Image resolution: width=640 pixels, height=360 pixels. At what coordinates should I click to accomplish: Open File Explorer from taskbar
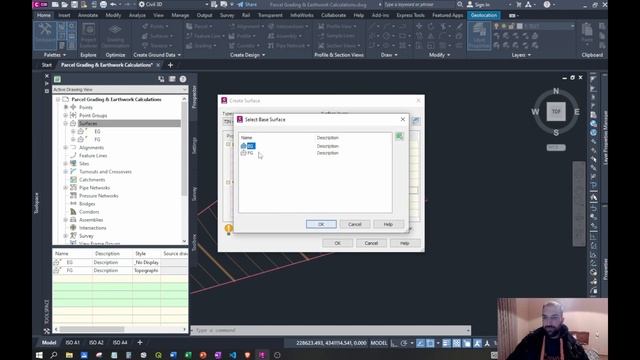click(x=69, y=355)
